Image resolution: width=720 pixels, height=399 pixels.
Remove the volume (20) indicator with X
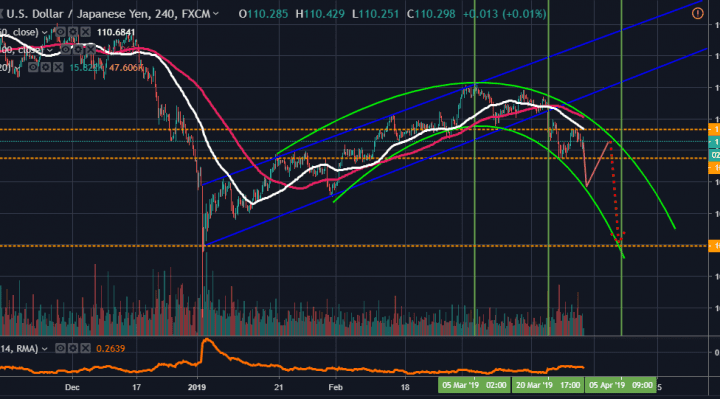pos(58,67)
